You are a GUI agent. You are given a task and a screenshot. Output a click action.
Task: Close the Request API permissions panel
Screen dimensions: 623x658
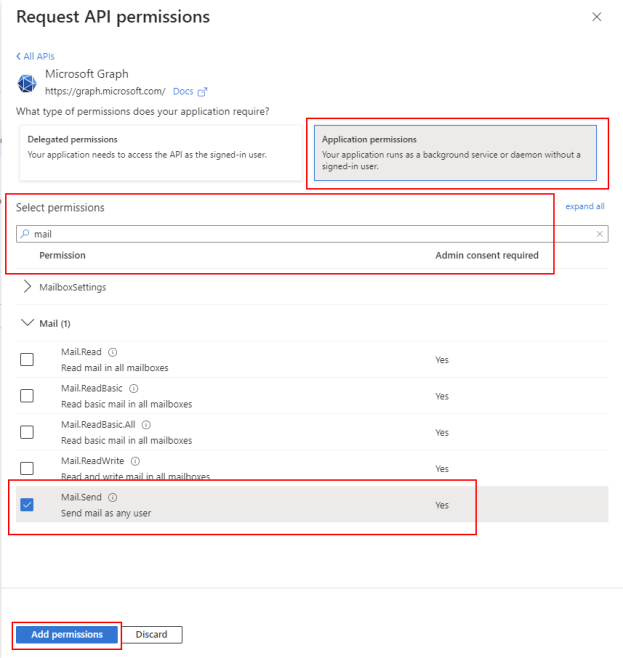[597, 17]
